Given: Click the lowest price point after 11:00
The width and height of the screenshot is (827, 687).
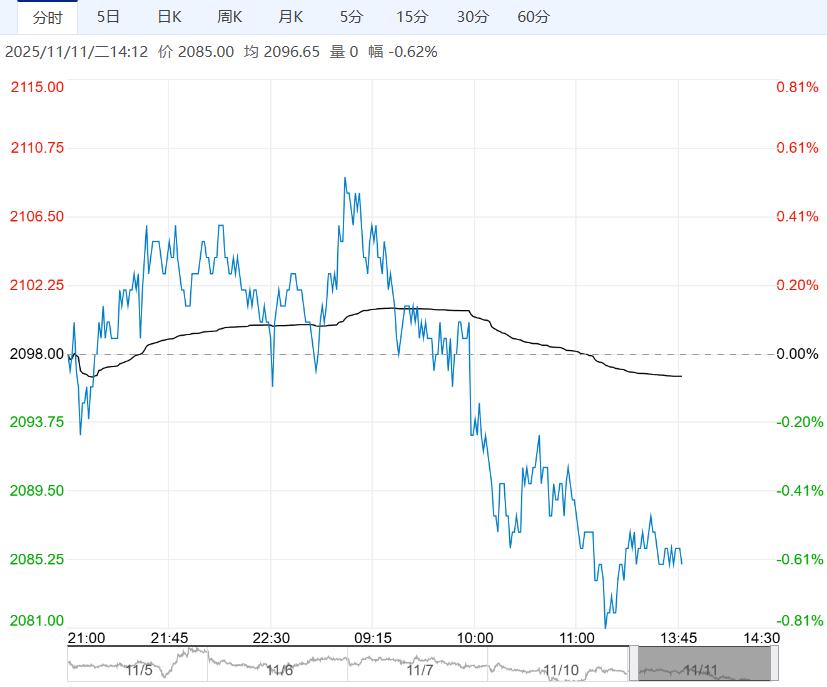Looking at the screenshot, I should pos(605,627).
